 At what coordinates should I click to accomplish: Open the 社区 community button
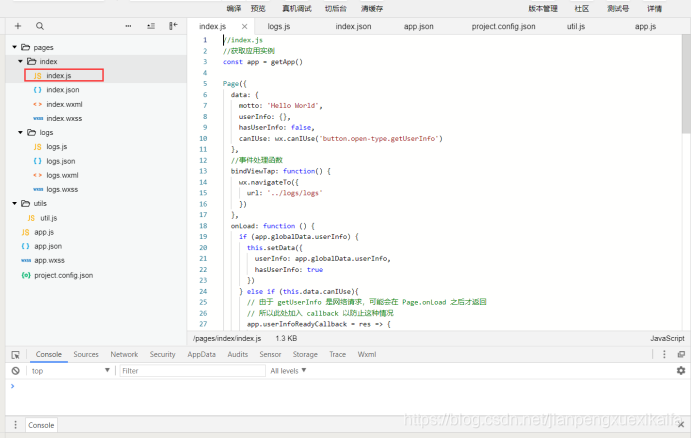[582, 8]
